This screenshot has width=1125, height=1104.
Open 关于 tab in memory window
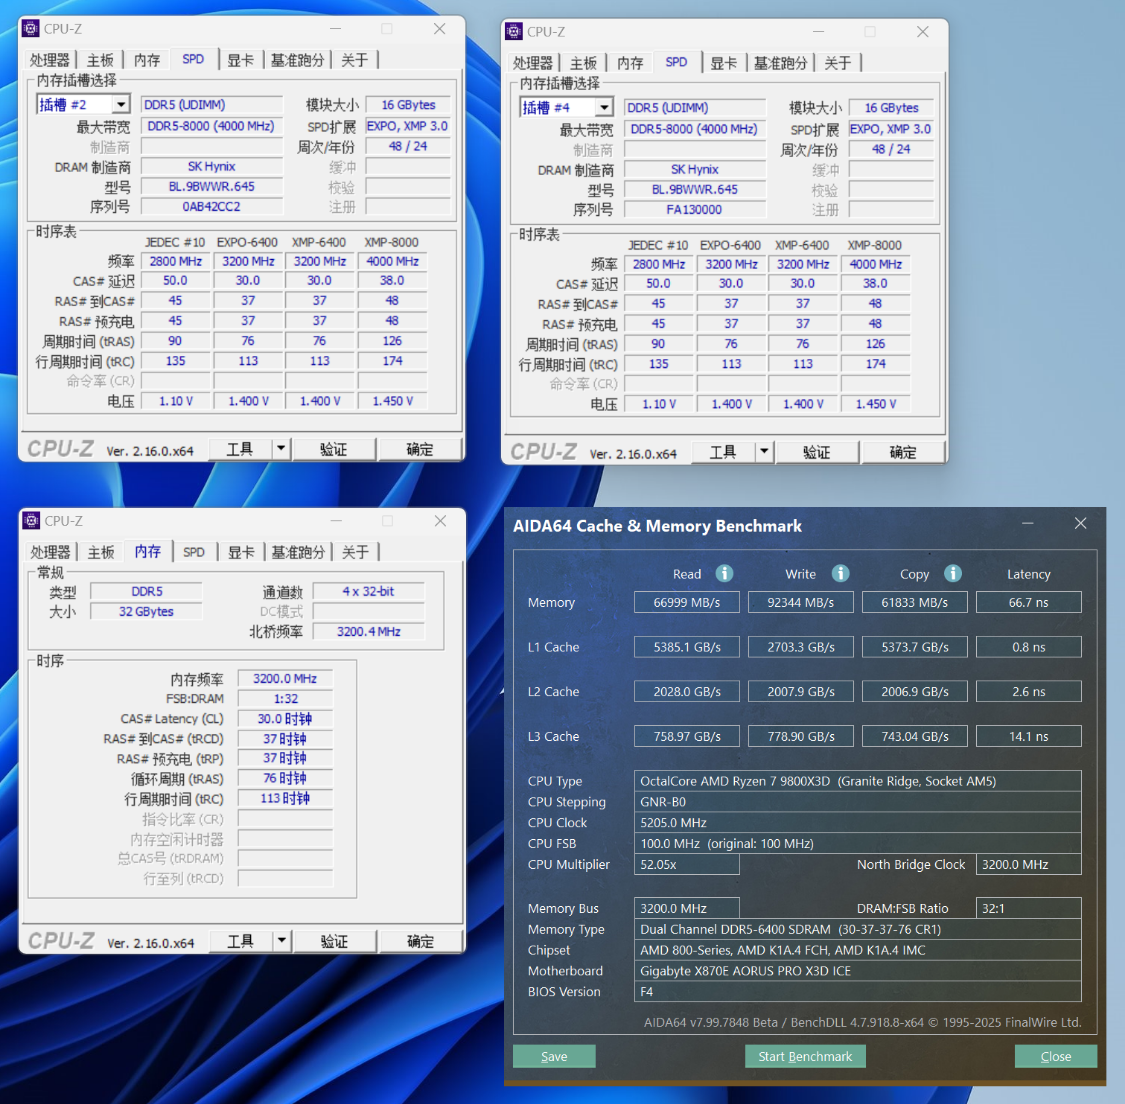(355, 552)
